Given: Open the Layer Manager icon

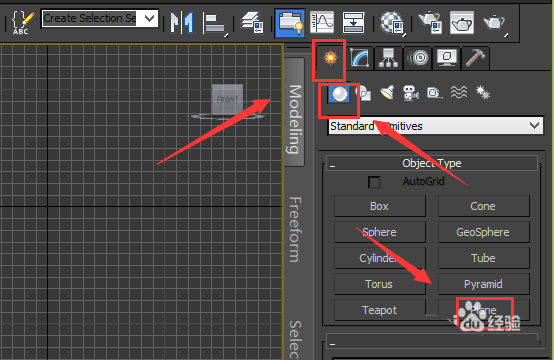Looking at the screenshot, I should [x=252, y=23].
